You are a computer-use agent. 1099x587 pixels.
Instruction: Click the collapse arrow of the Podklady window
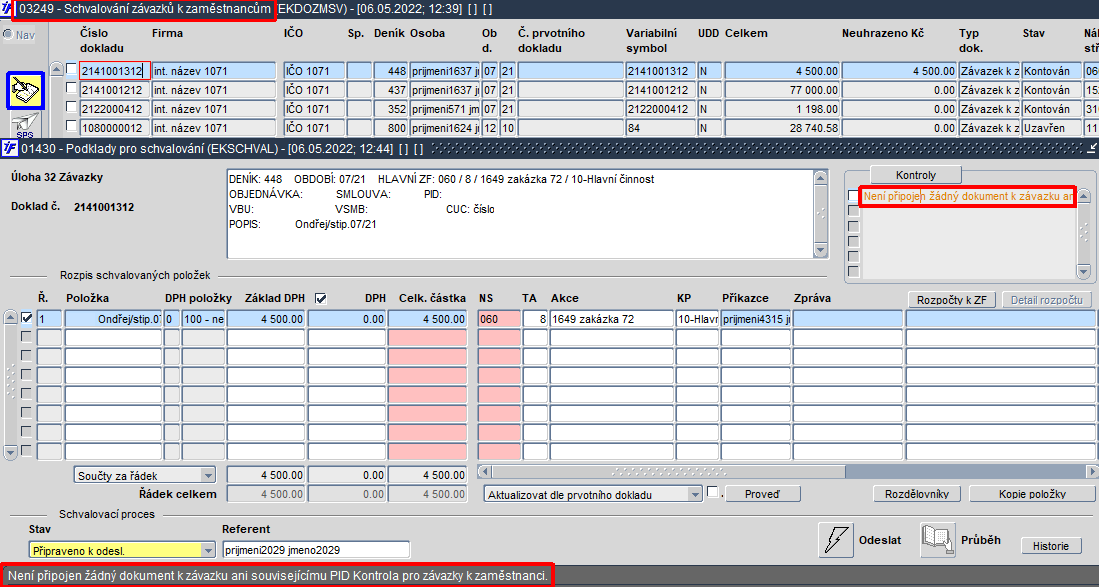(x=1092, y=149)
